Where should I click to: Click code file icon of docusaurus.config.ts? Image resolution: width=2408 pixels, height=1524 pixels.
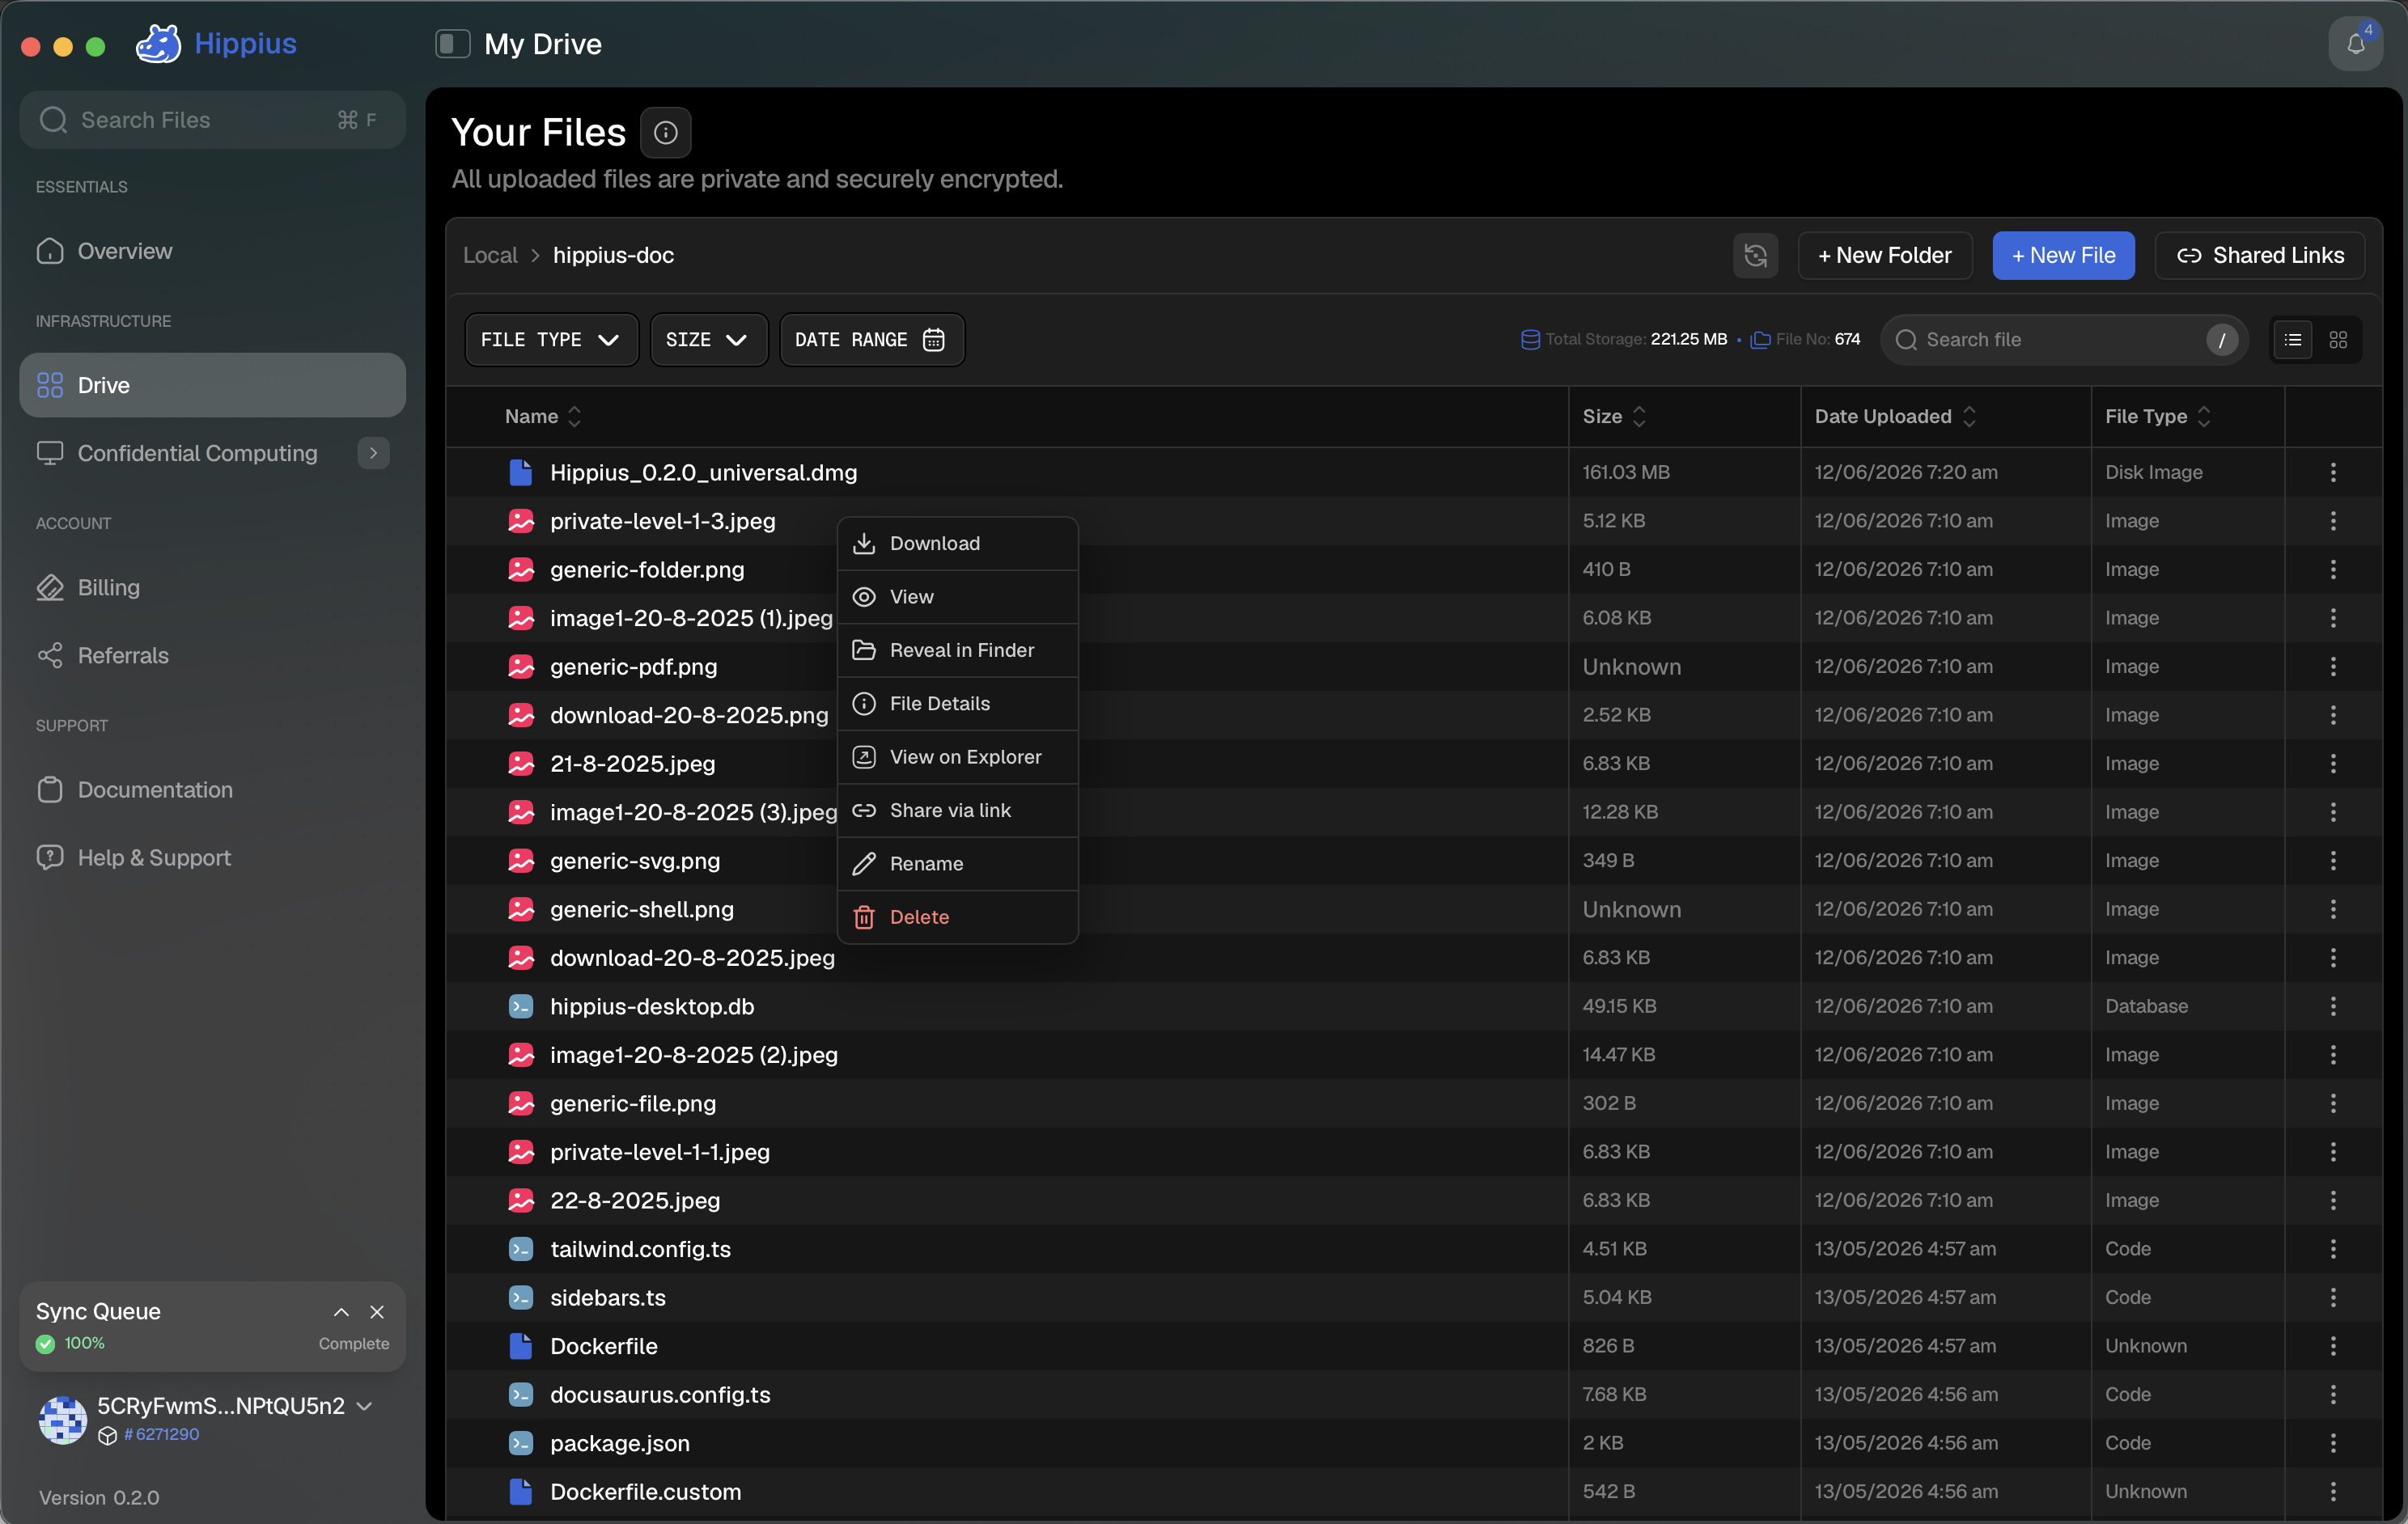click(521, 1395)
